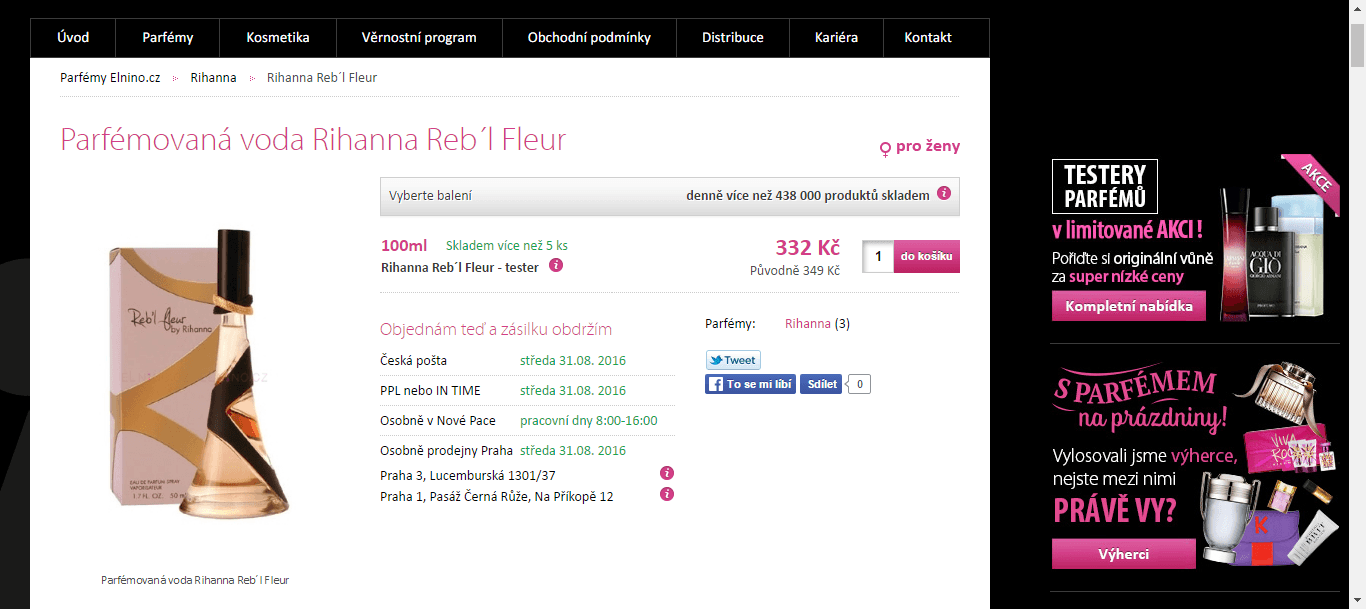Open the Parfémy menu item
This screenshot has height=609, width=1366.
coord(168,38)
